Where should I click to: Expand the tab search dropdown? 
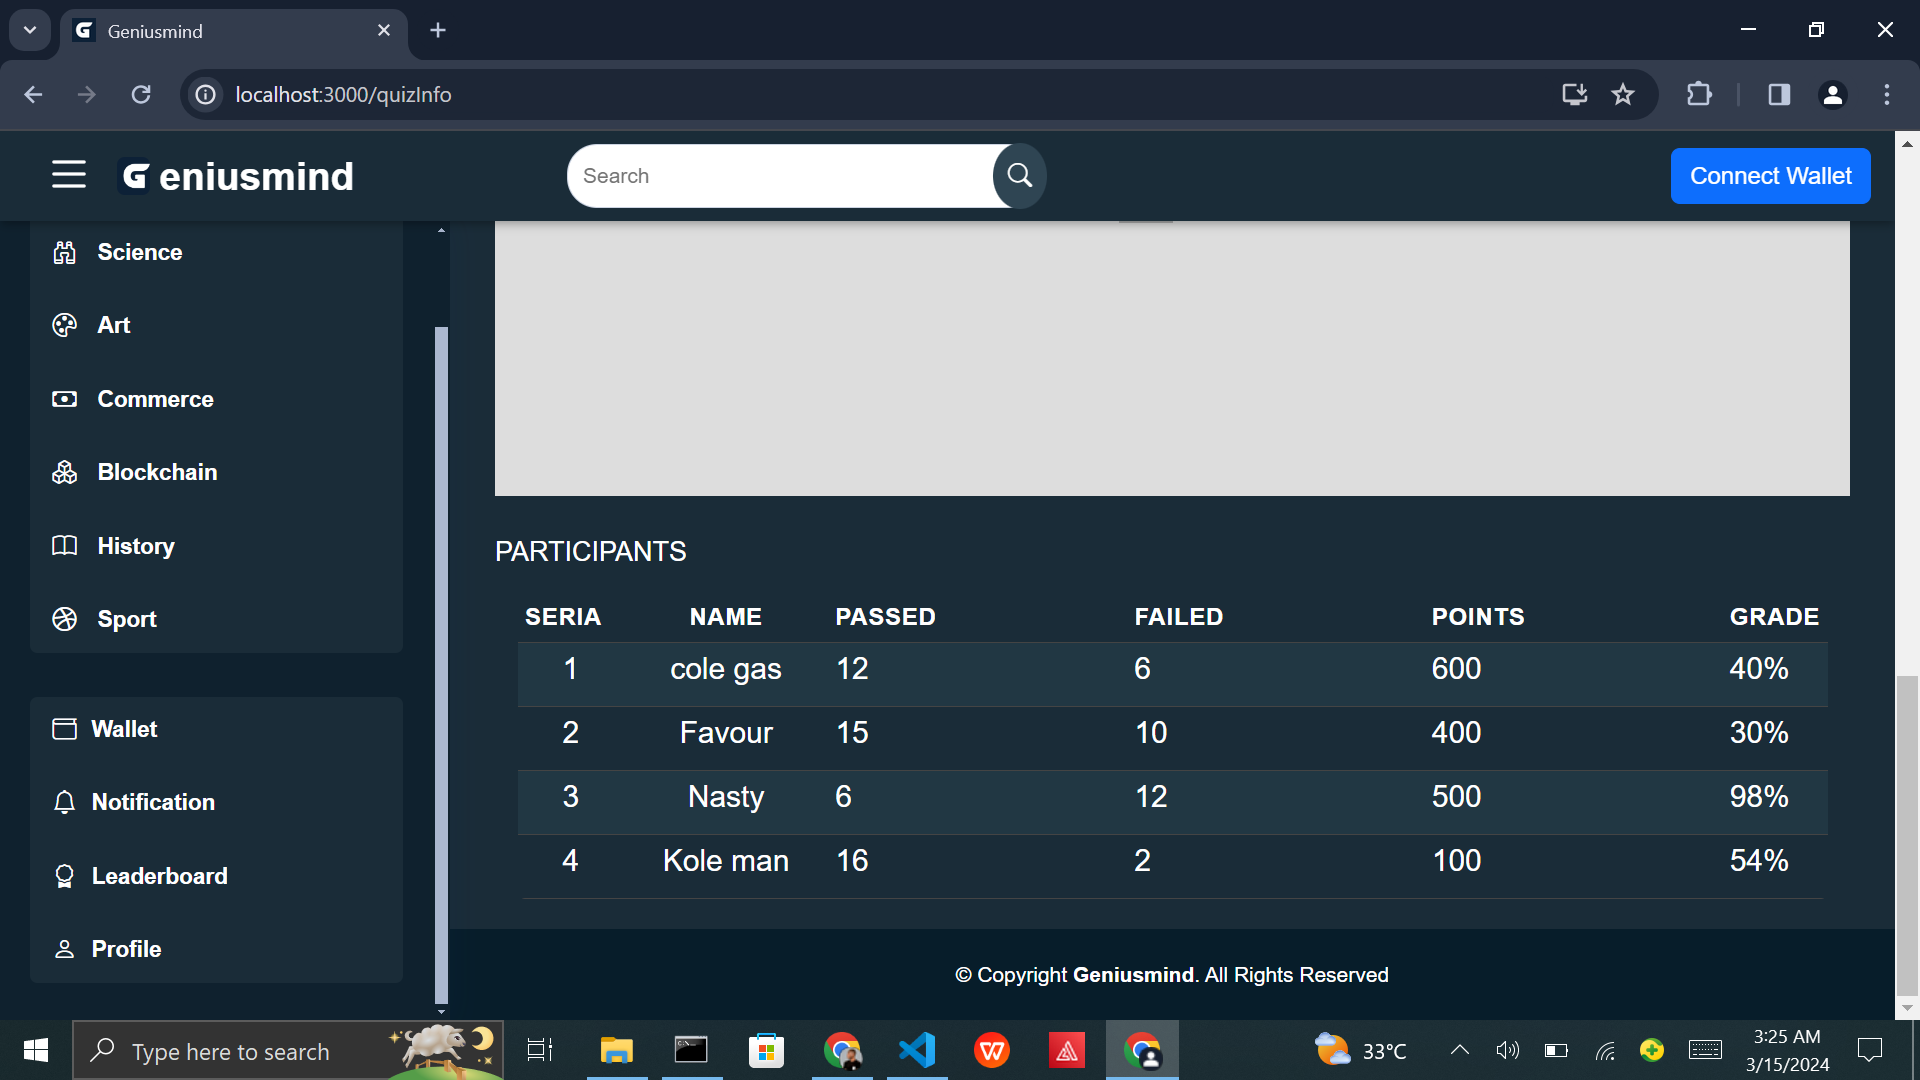pos(30,30)
